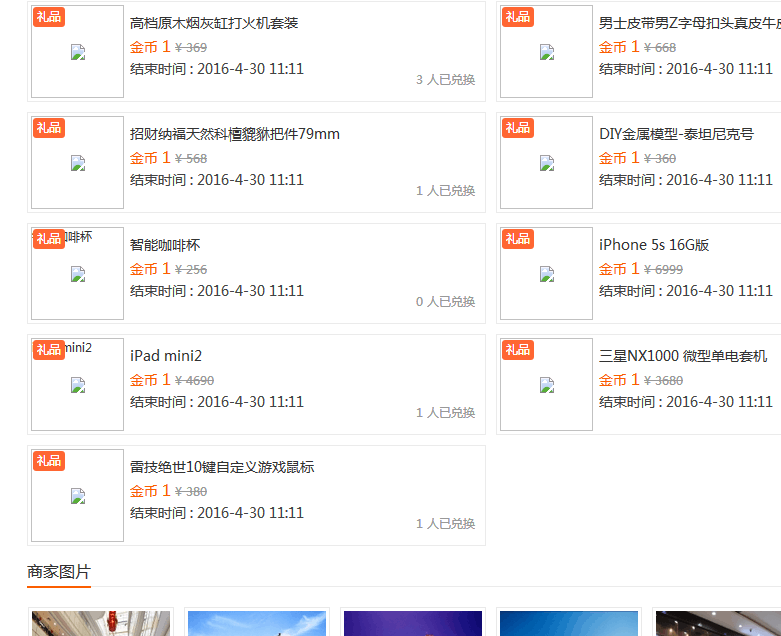
Task: Open product image of DIY金属模型-泰坦尼克号
Action: pos(546,163)
